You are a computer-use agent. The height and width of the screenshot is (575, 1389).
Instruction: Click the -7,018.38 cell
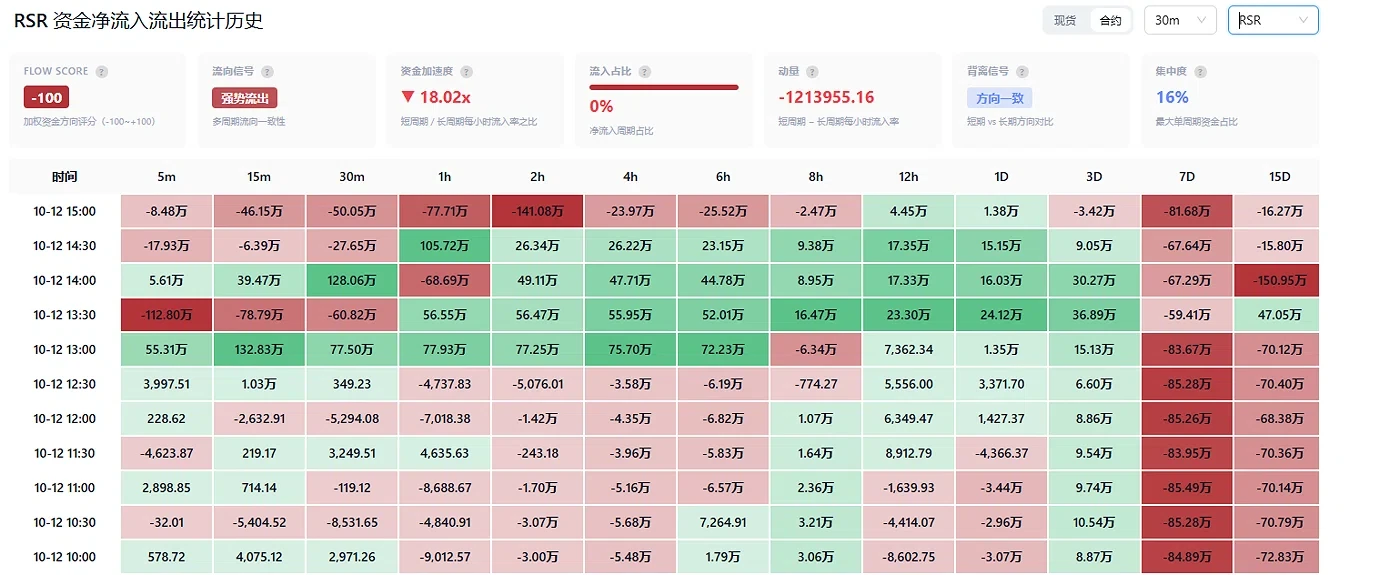[444, 419]
